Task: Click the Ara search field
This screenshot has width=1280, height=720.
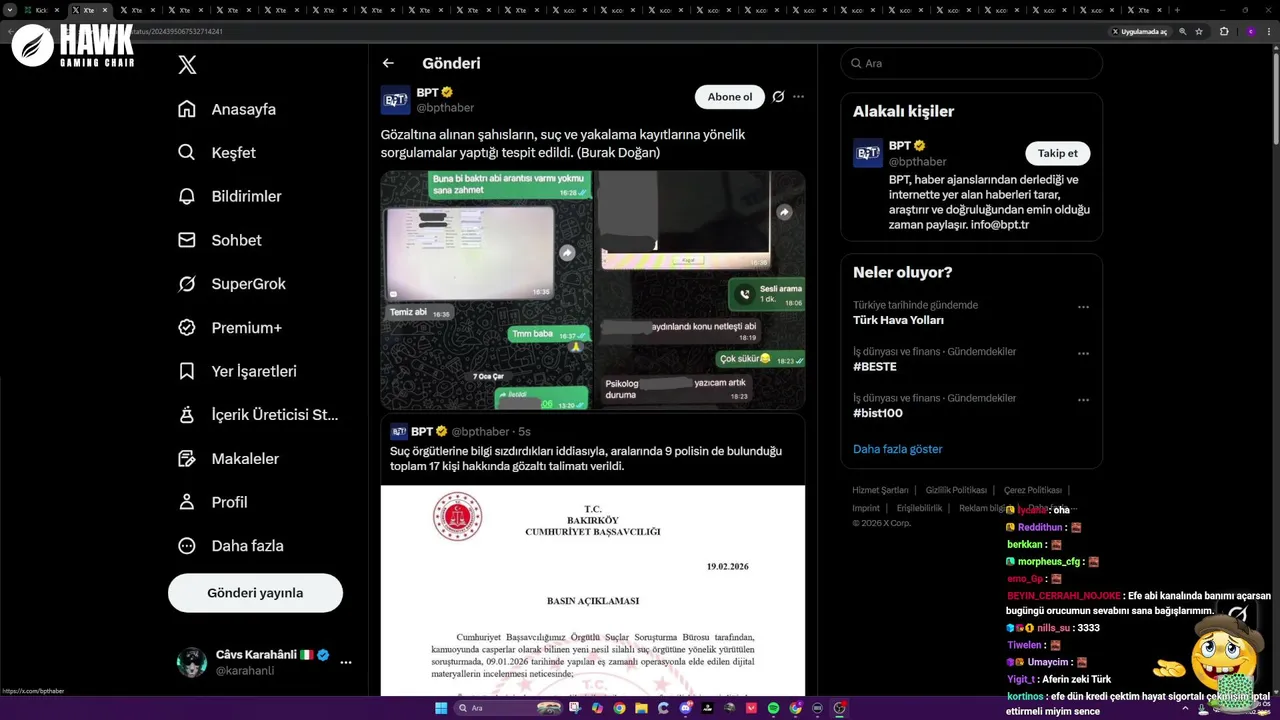Action: click(971, 63)
